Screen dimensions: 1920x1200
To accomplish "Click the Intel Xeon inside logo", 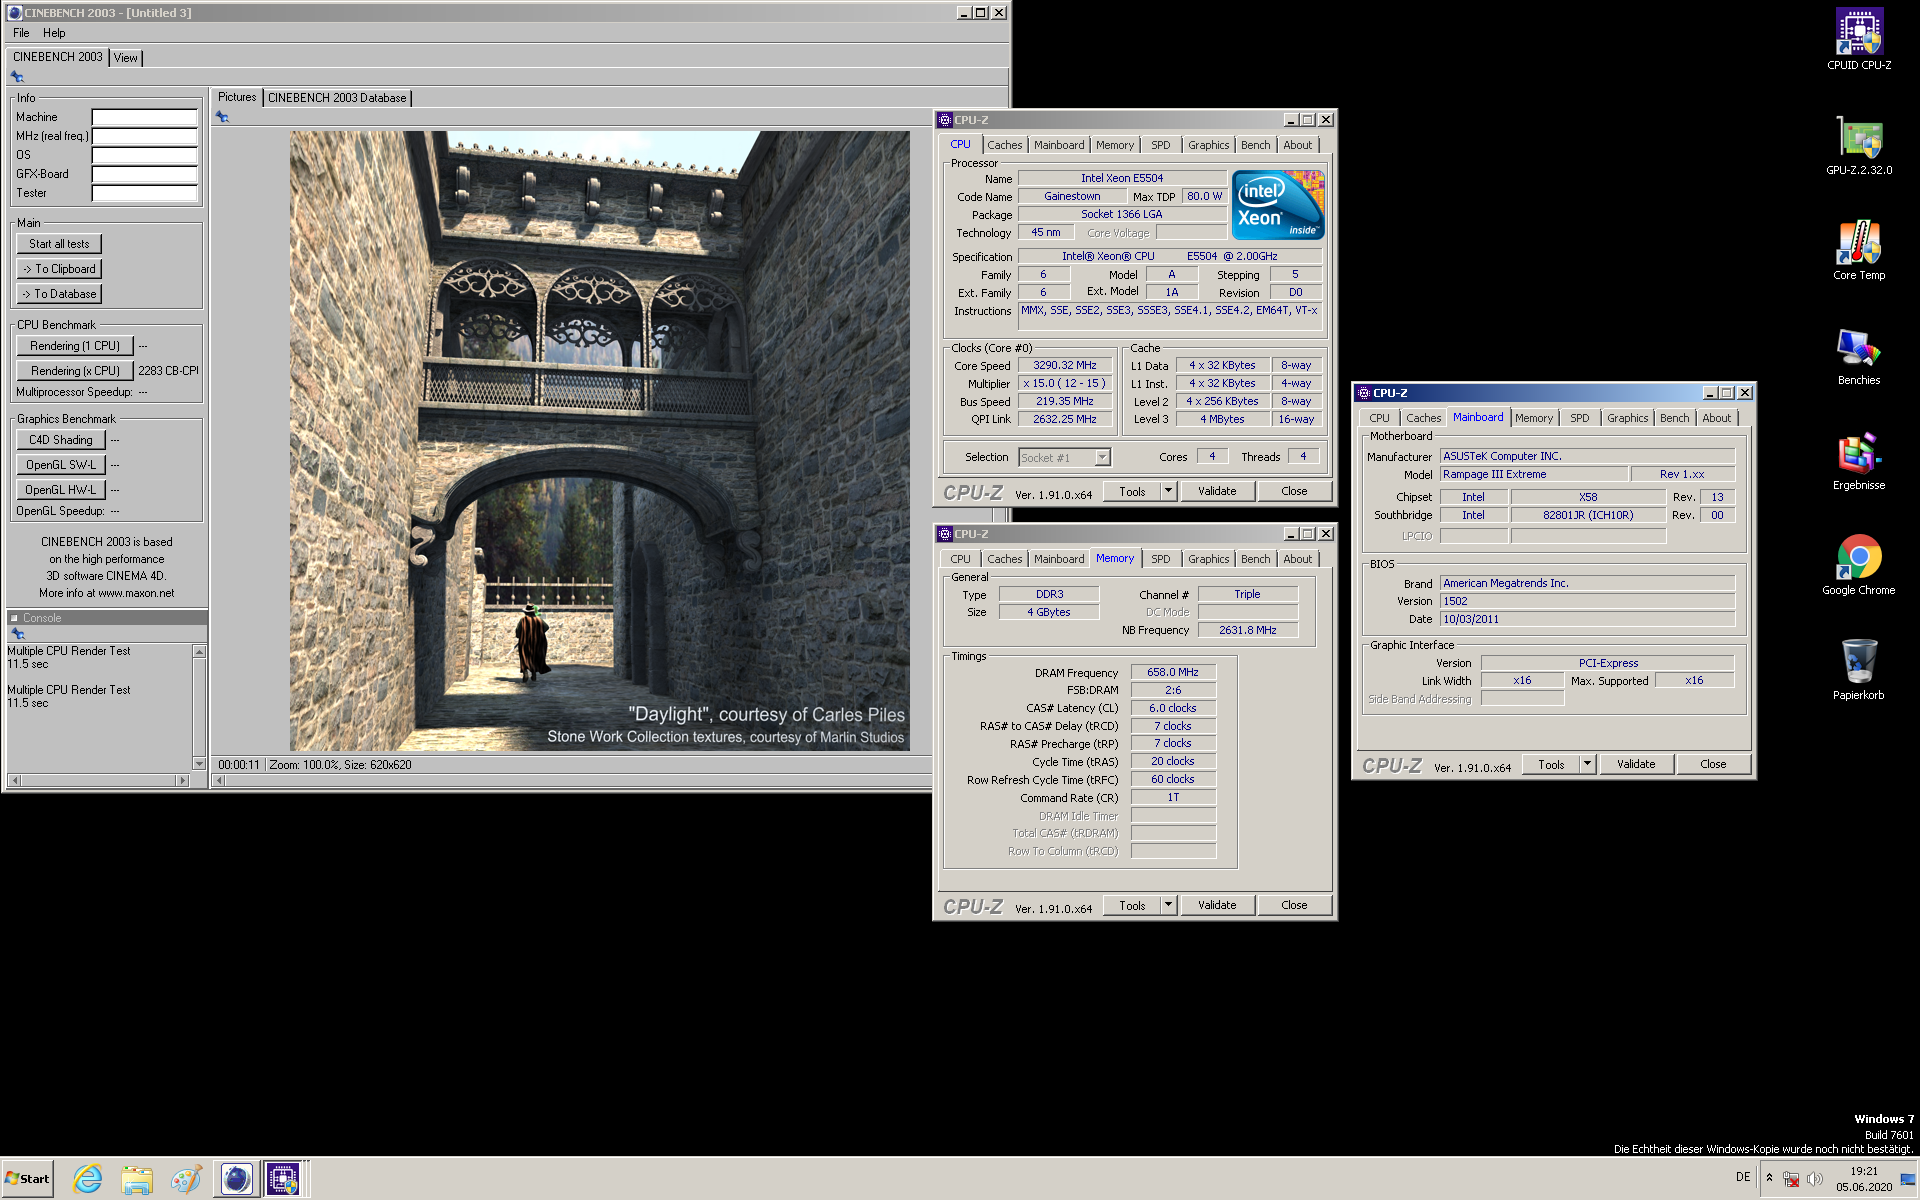I will 1278,205.
